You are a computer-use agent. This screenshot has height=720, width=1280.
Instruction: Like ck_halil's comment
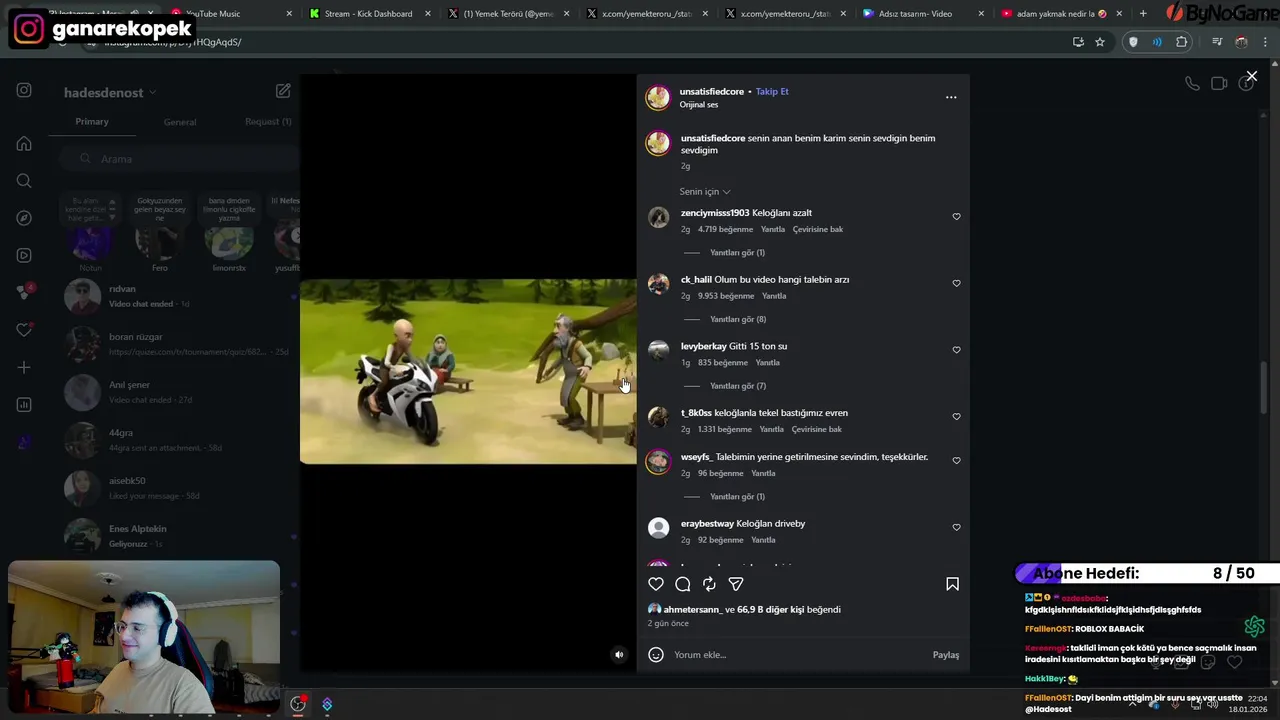pyautogui.click(x=956, y=284)
